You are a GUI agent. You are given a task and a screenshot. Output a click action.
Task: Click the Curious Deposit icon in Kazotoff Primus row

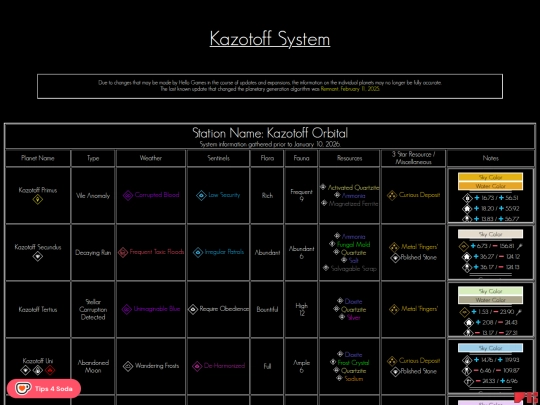tap(392, 195)
